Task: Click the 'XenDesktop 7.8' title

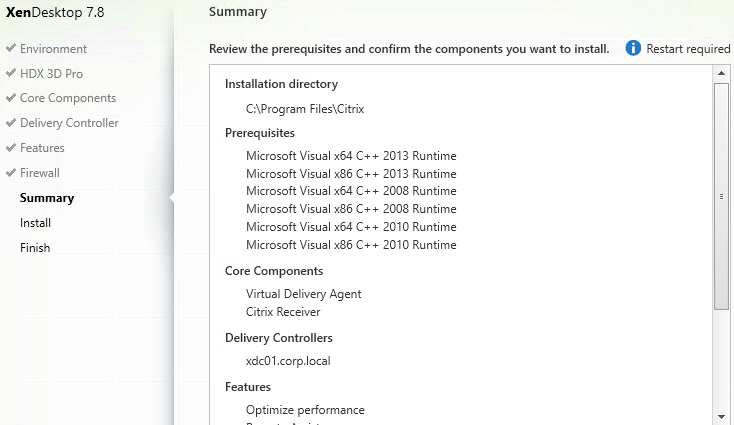Action: click(x=55, y=12)
